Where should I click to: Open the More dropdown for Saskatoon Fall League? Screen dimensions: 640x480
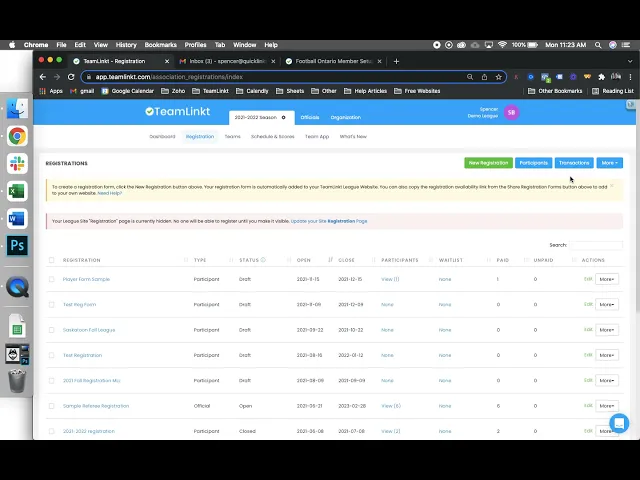(x=607, y=330)
